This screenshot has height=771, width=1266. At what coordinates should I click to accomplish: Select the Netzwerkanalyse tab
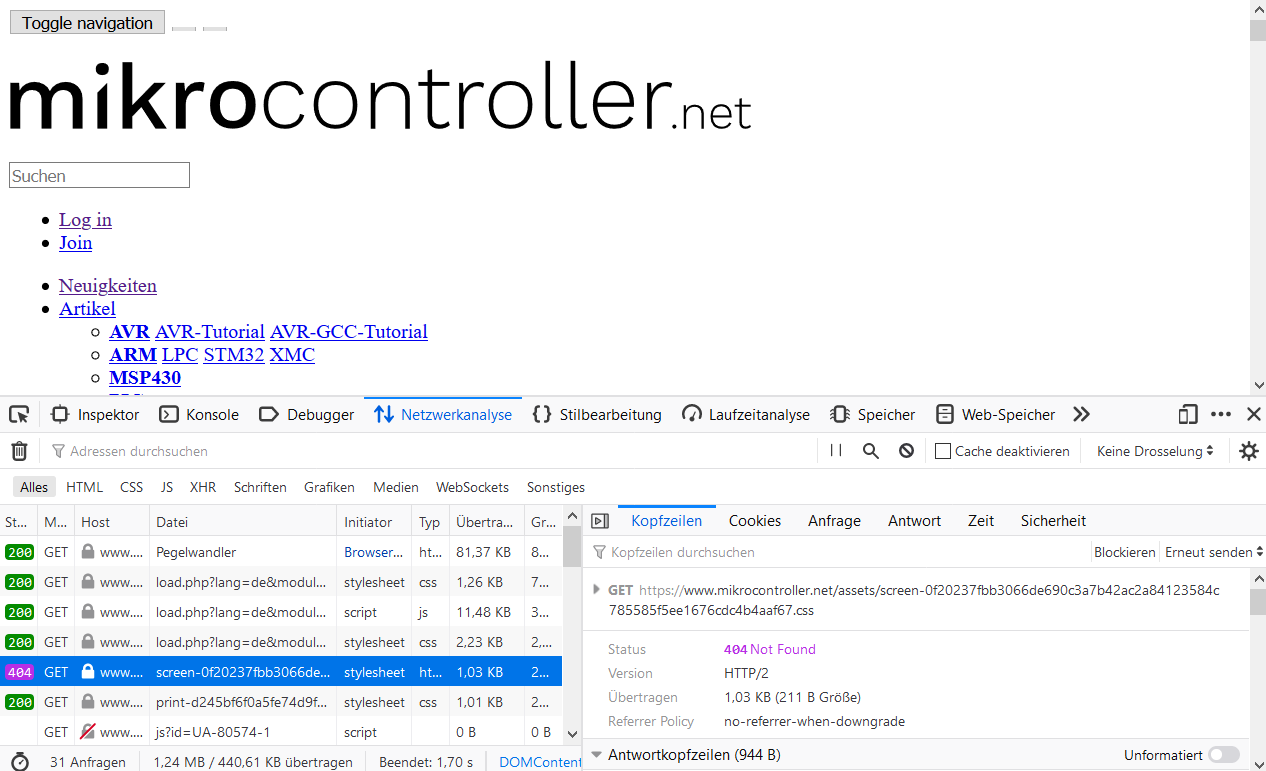[x=443, y=414]
